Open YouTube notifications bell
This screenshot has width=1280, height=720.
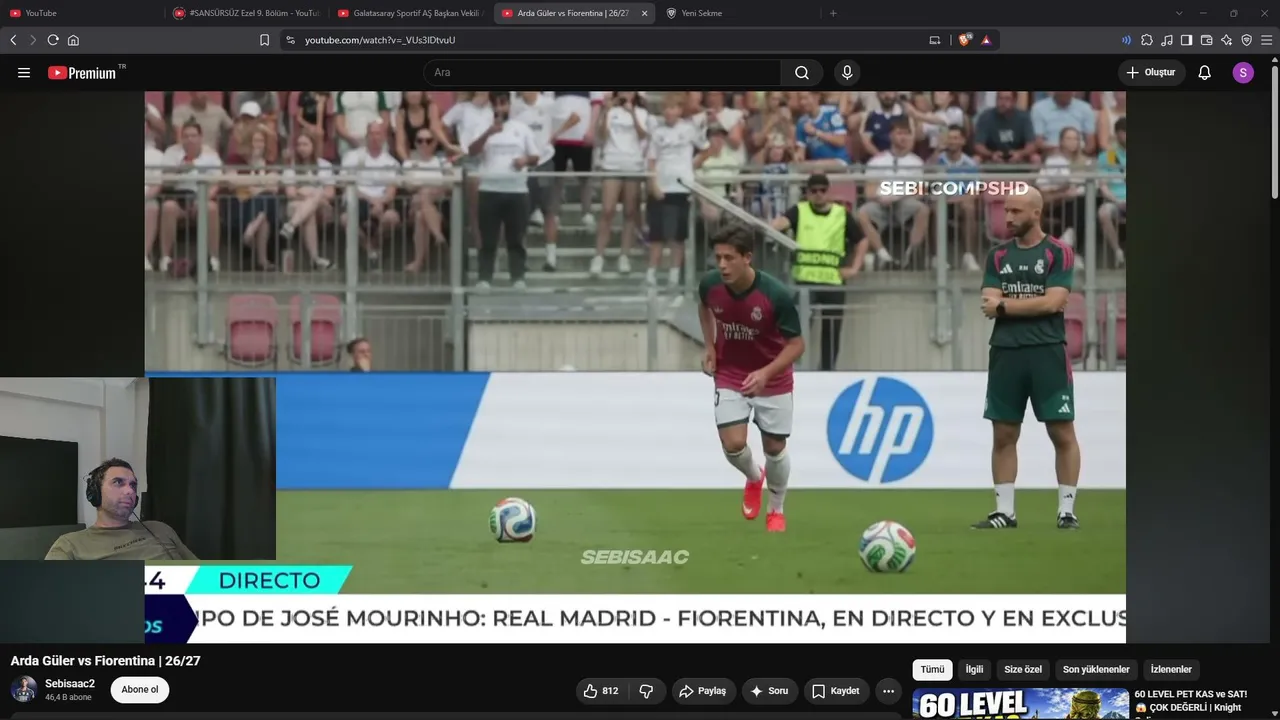(1205, 73)
